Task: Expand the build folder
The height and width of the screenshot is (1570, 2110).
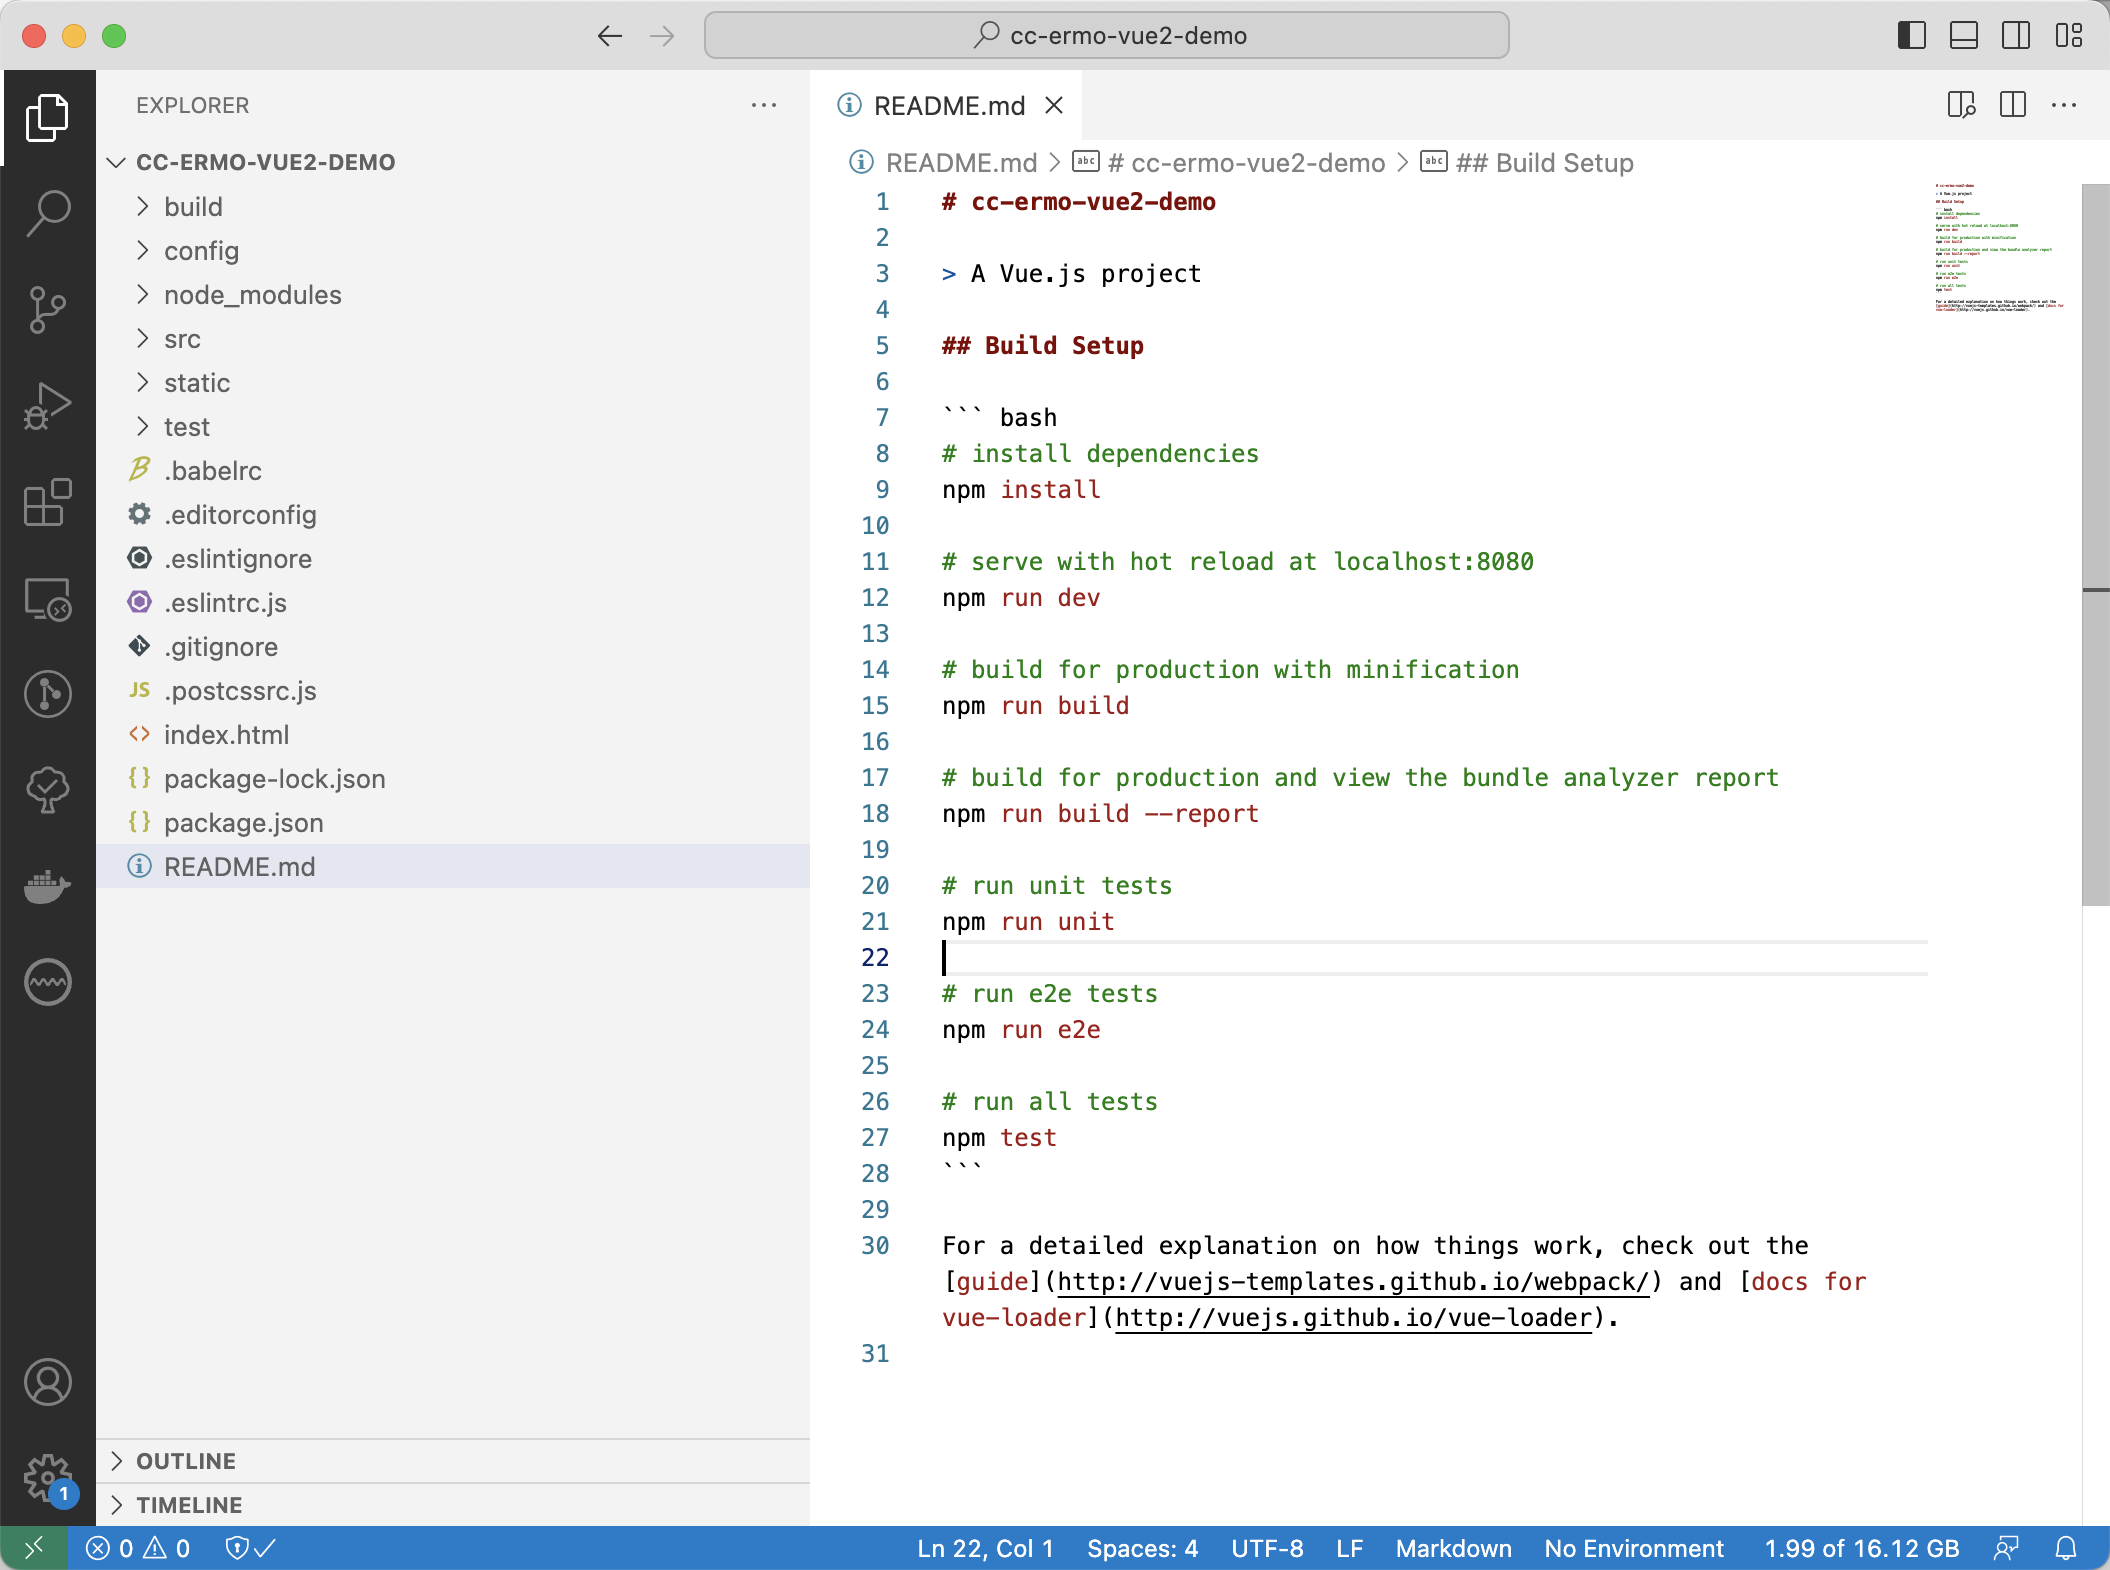Action: [453, 206]
